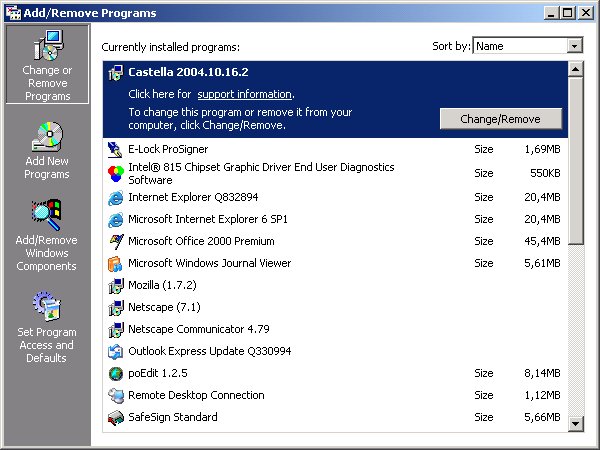This screenshot has height=450, width=600.
Task: Select Castella 2004.10.16.2 entry title
Action: click(x=188, y=72)
